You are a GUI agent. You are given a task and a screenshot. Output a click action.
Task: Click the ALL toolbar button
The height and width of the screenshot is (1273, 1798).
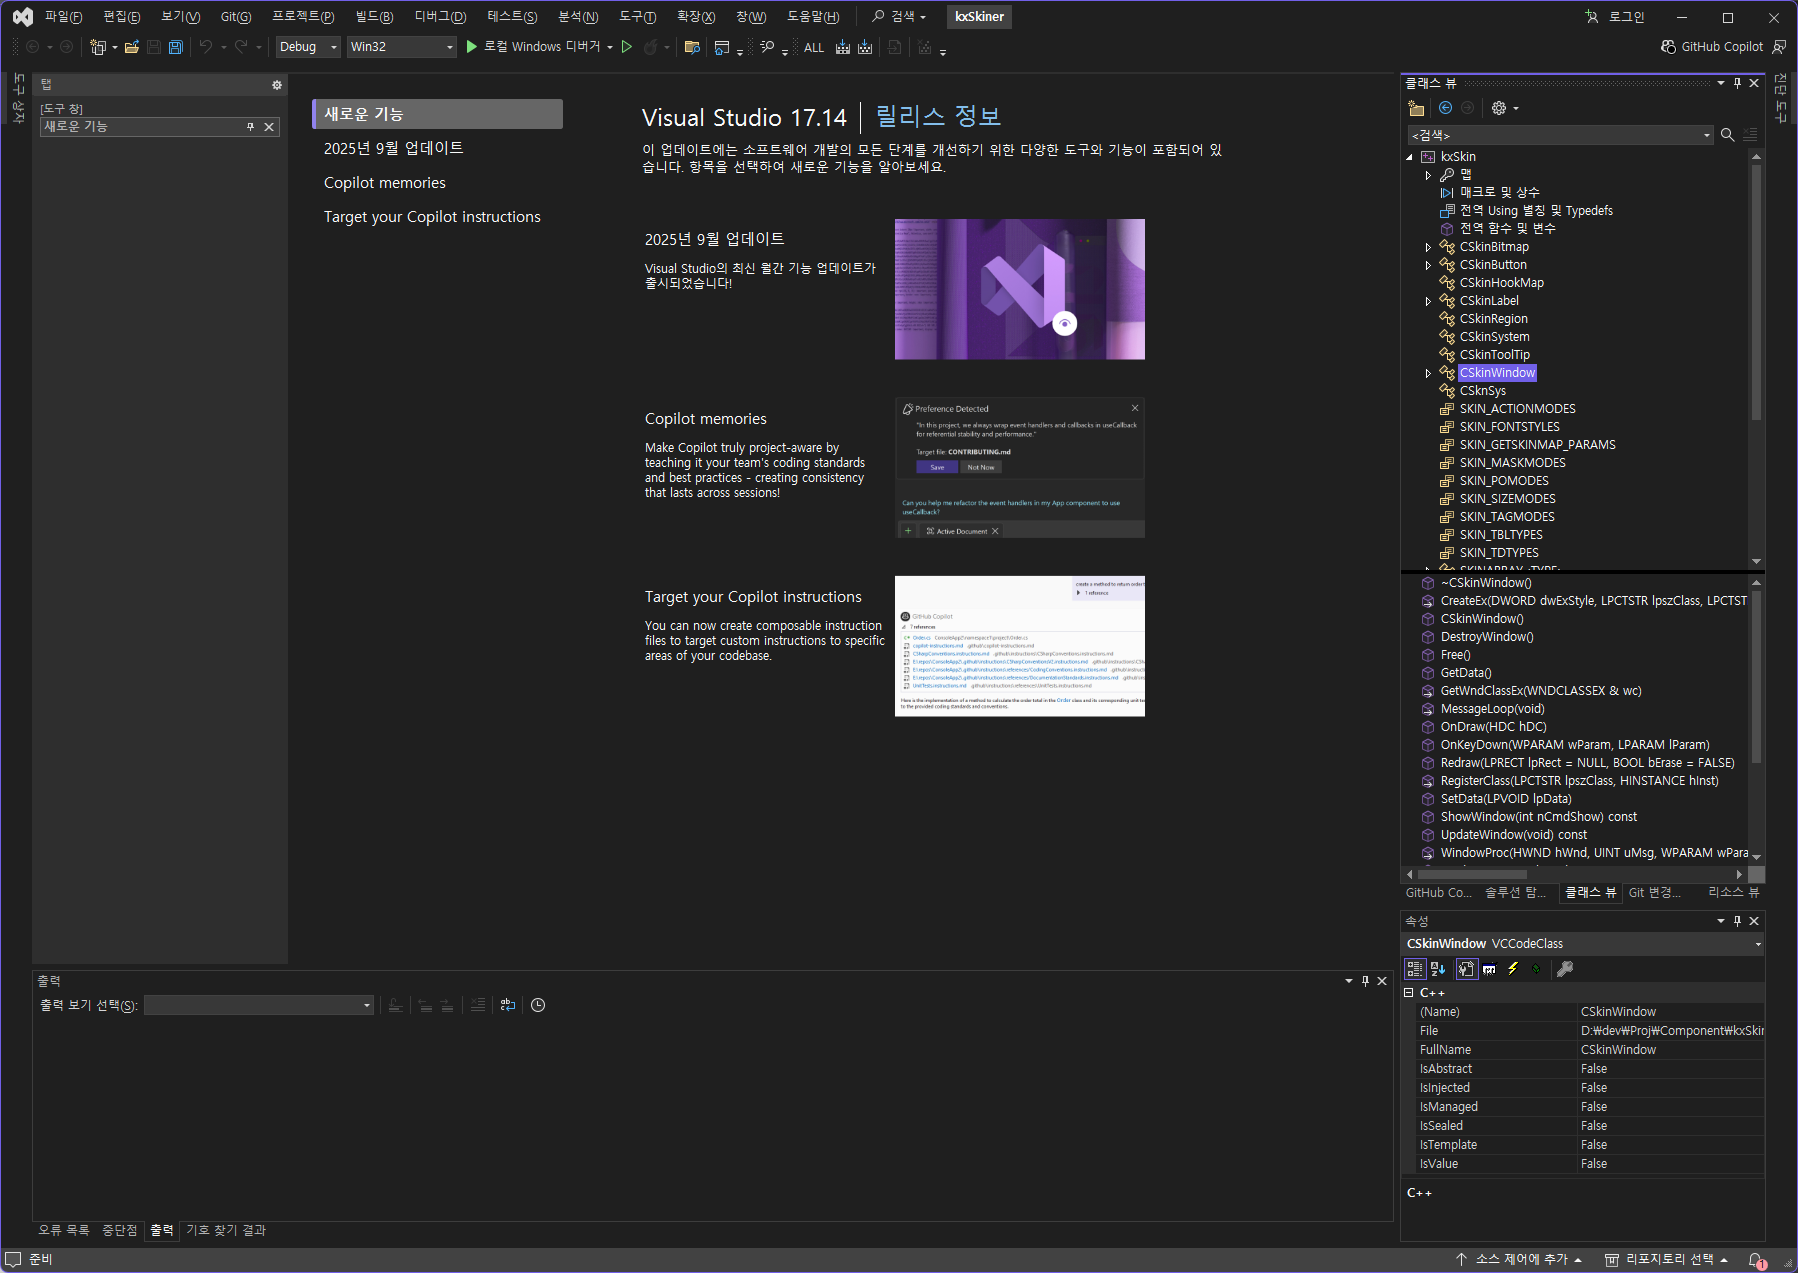[x=814, y=47]
